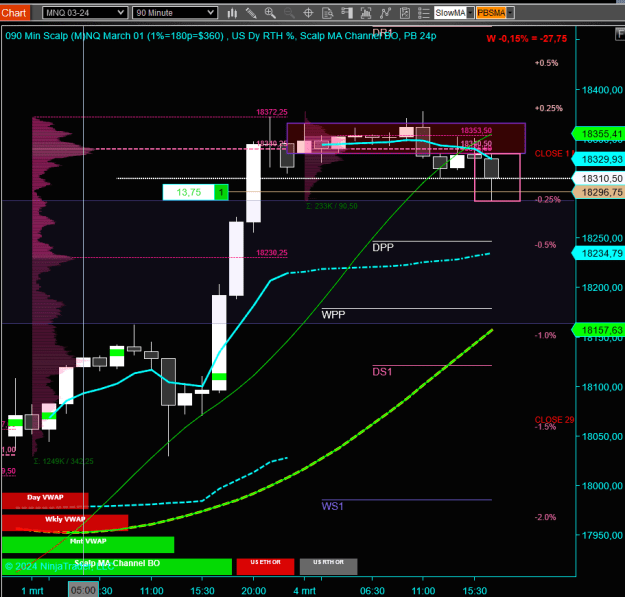This screenshot has height=597, width=625.
Task: Activate the crosshair cursor icon
Action: pyautogui.click(x=309, y=13)
